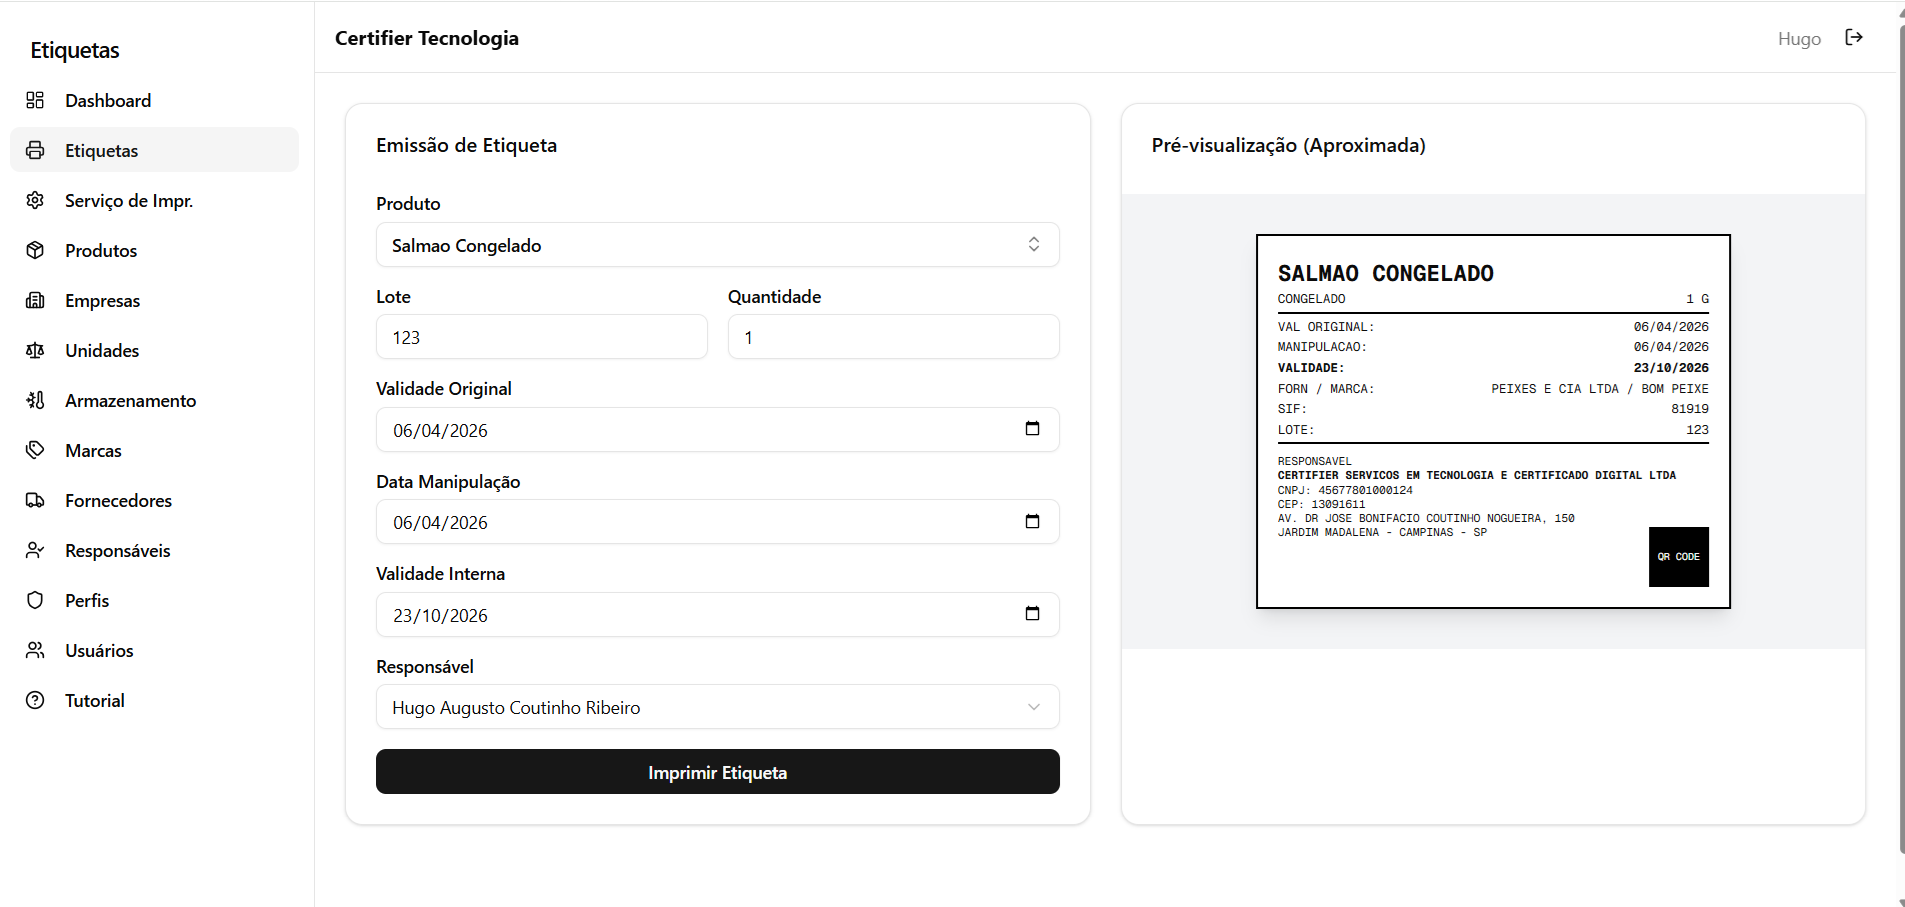Click the gear icon for Serviço de Impr.
The height and width of the screenshot is (907, 1905).
point(36,200)
